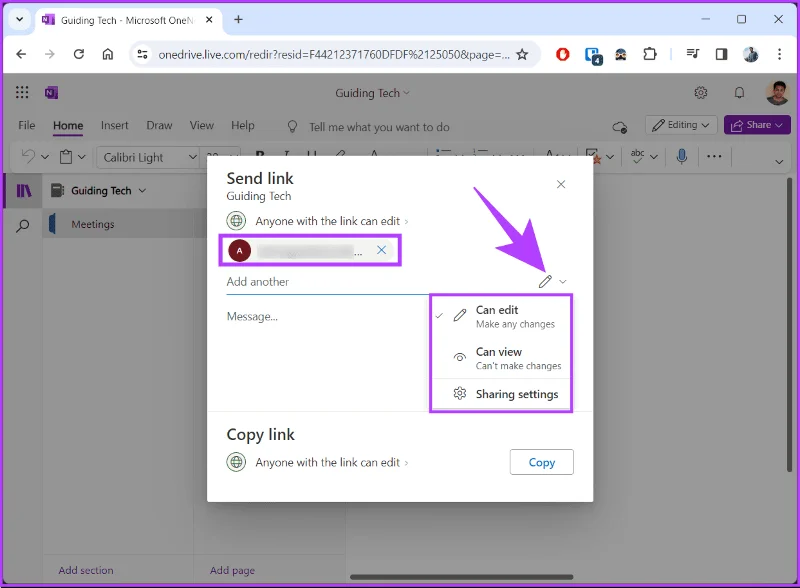This screenshot has width=800, height=588.
Task: Expand the spelling abc options arrow
Action: 654,157
